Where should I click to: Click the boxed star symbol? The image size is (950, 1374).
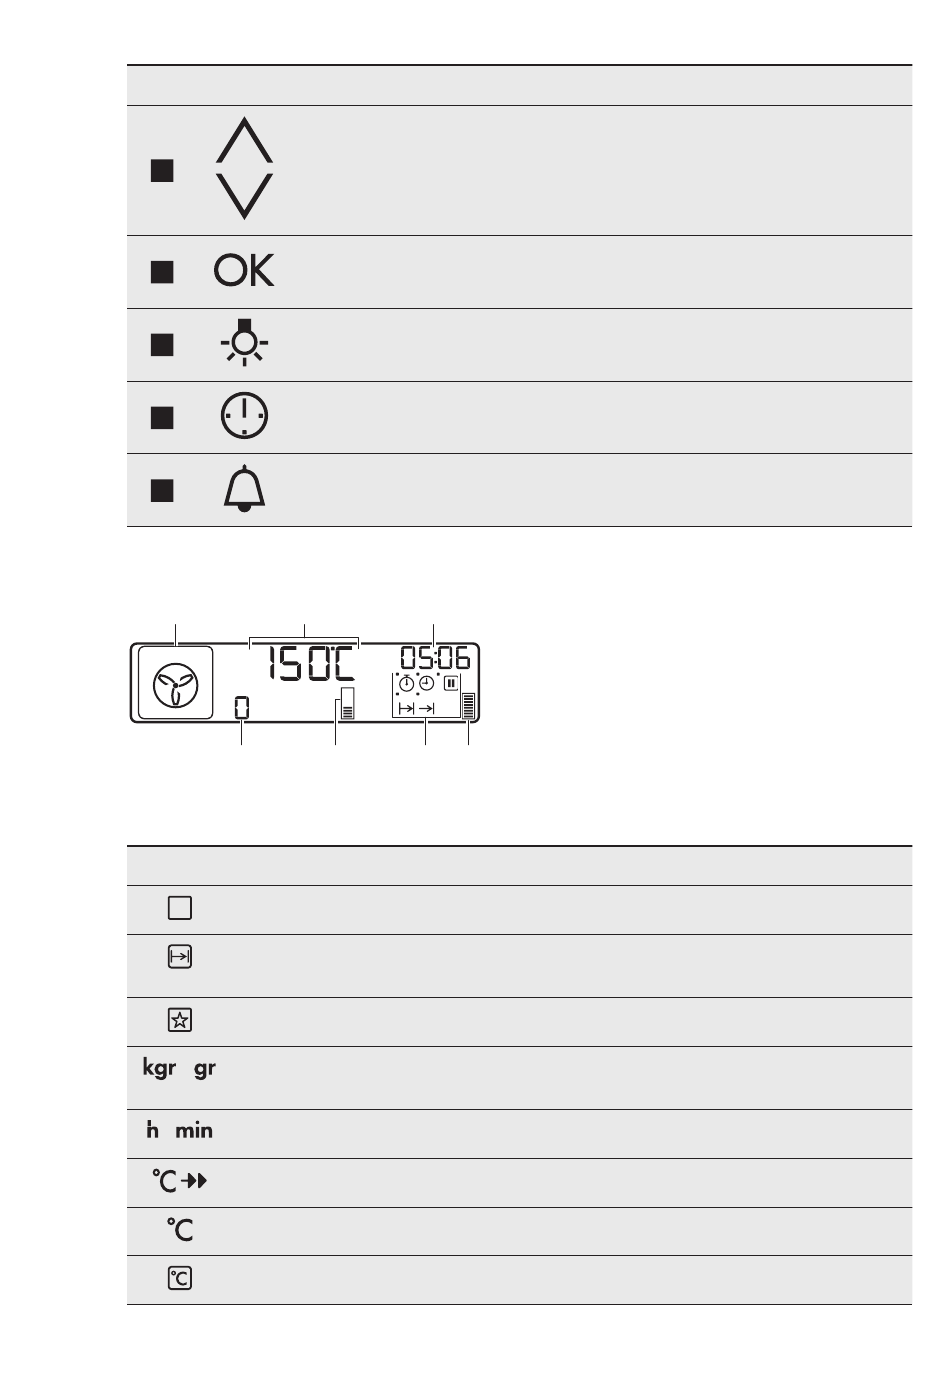[180, 1020]
